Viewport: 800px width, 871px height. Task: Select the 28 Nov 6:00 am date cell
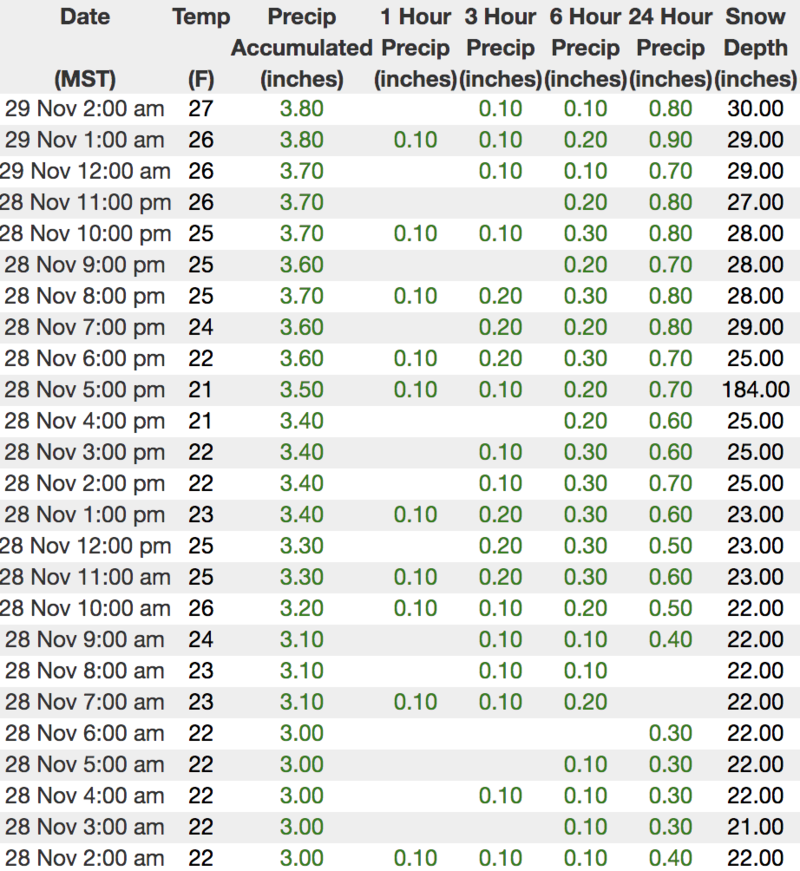tap(85, 732)
